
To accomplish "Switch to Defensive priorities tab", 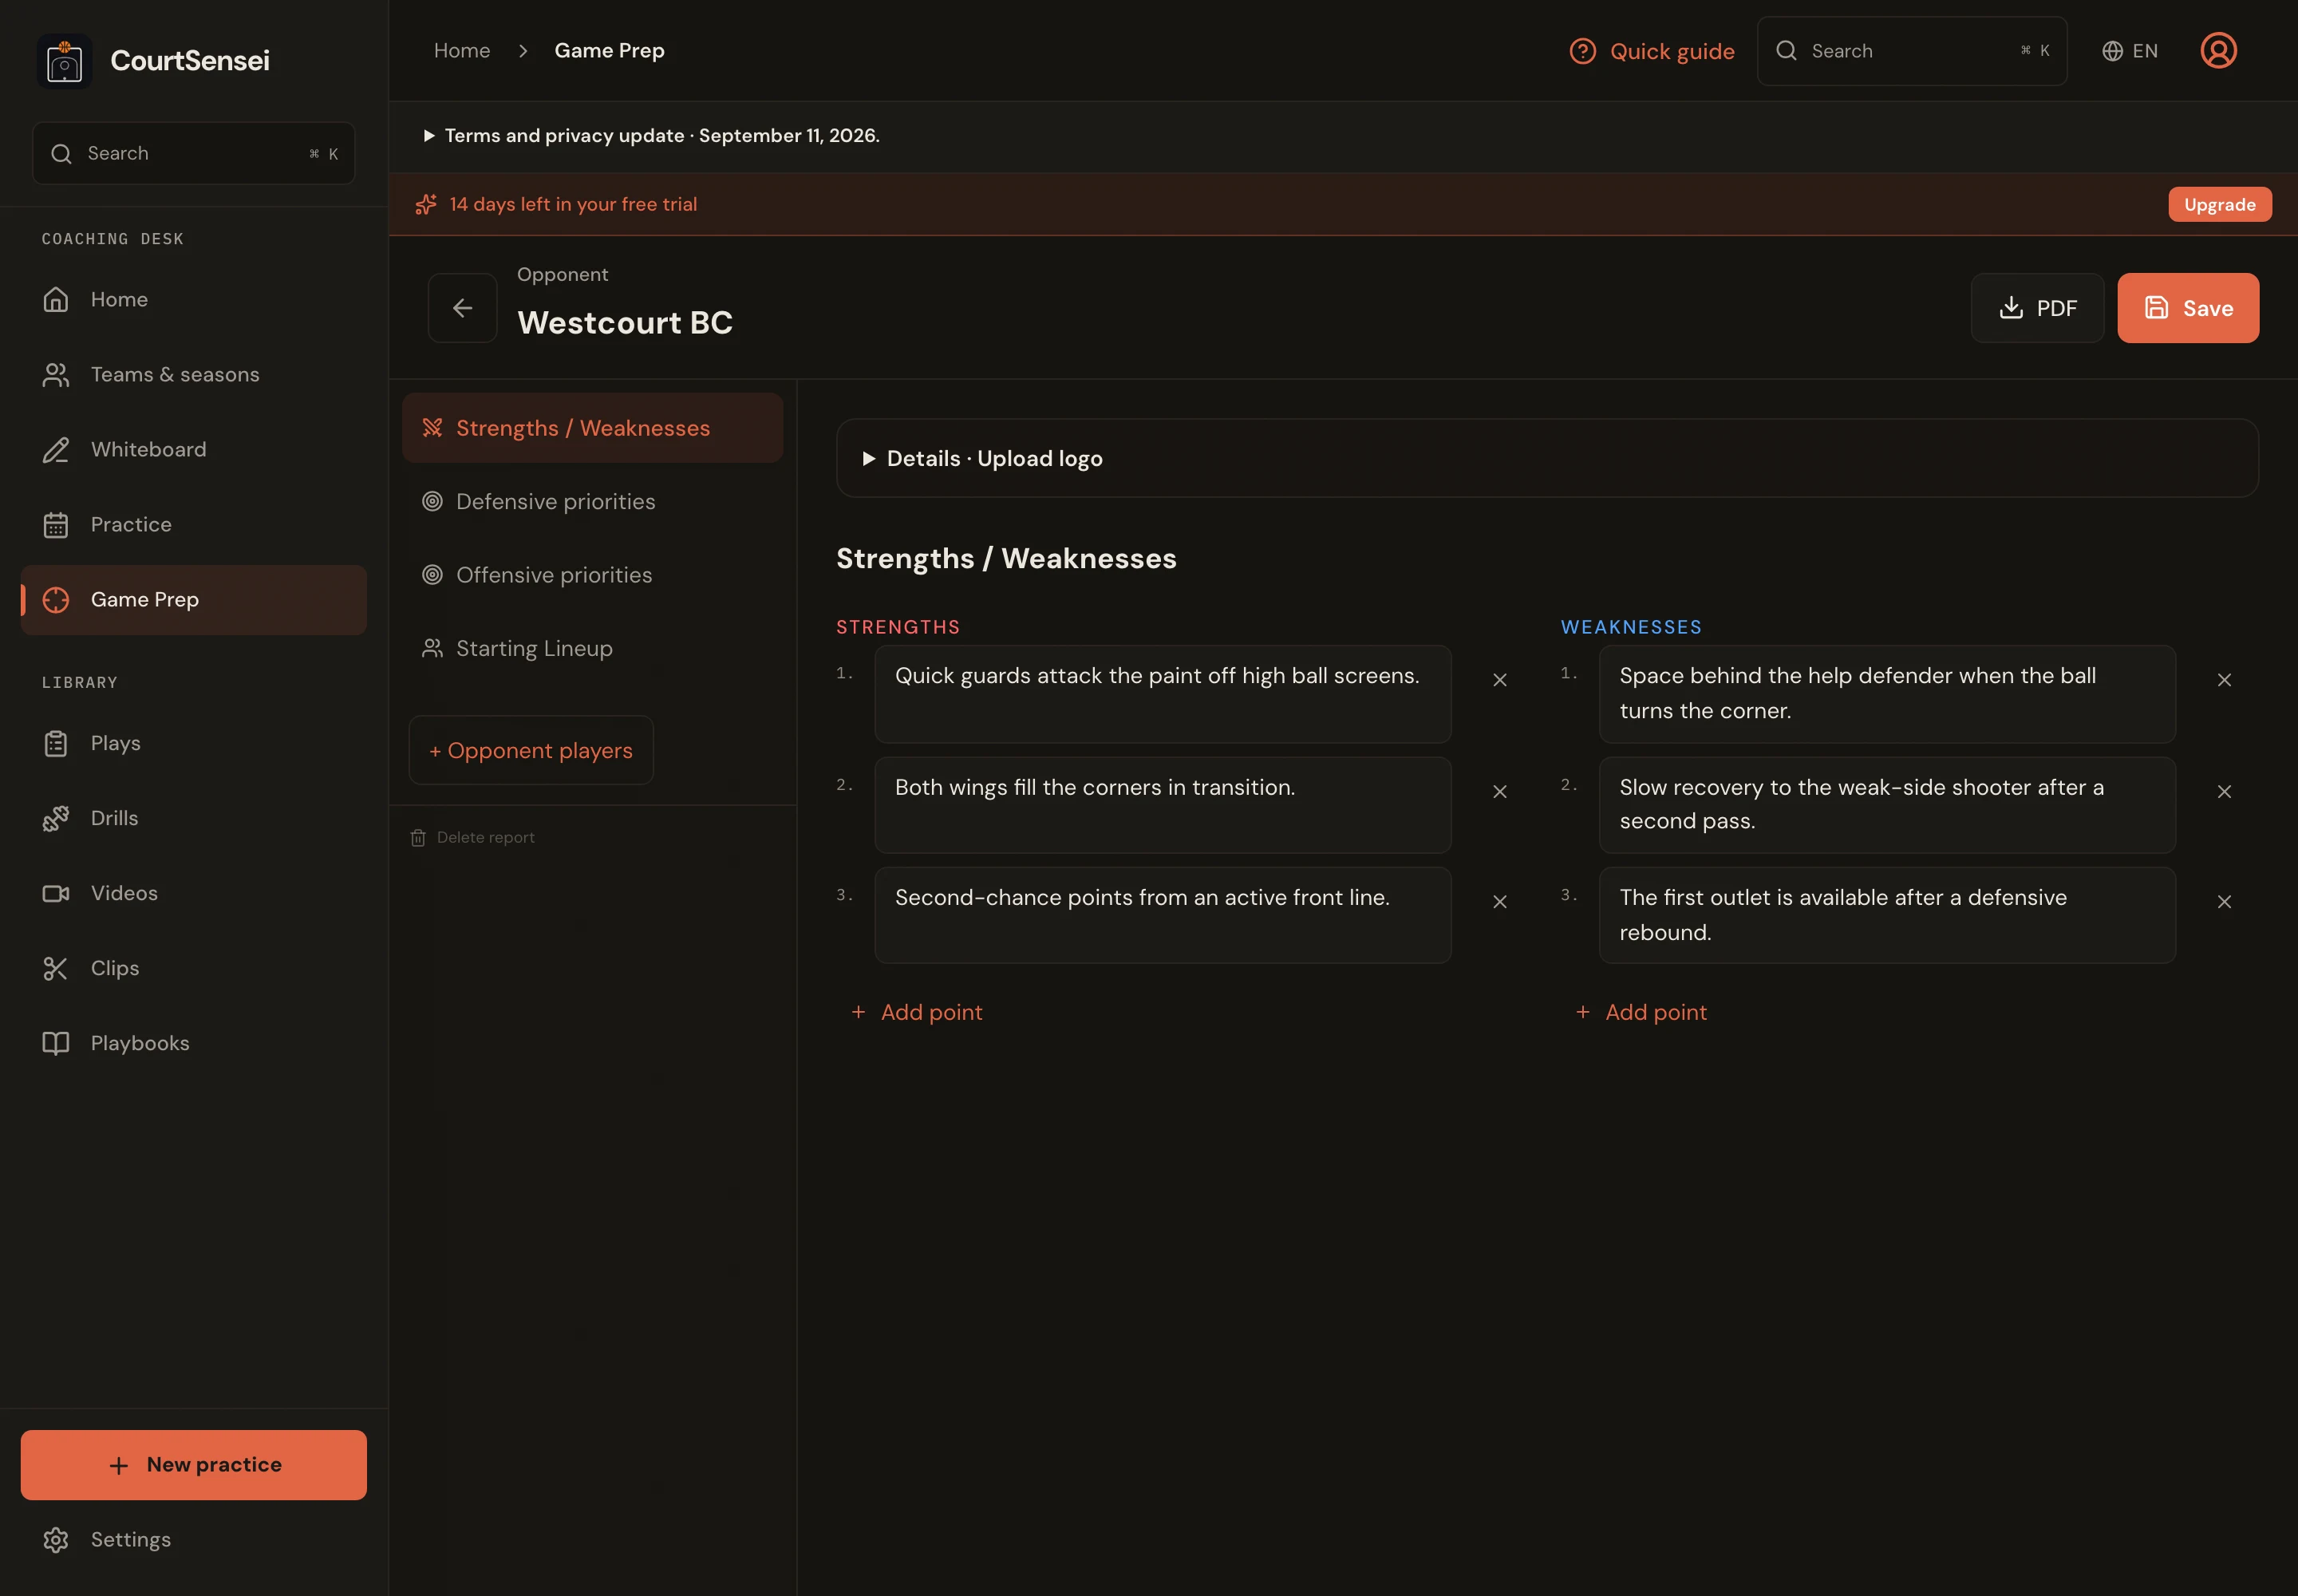I will tap(592, 501).
